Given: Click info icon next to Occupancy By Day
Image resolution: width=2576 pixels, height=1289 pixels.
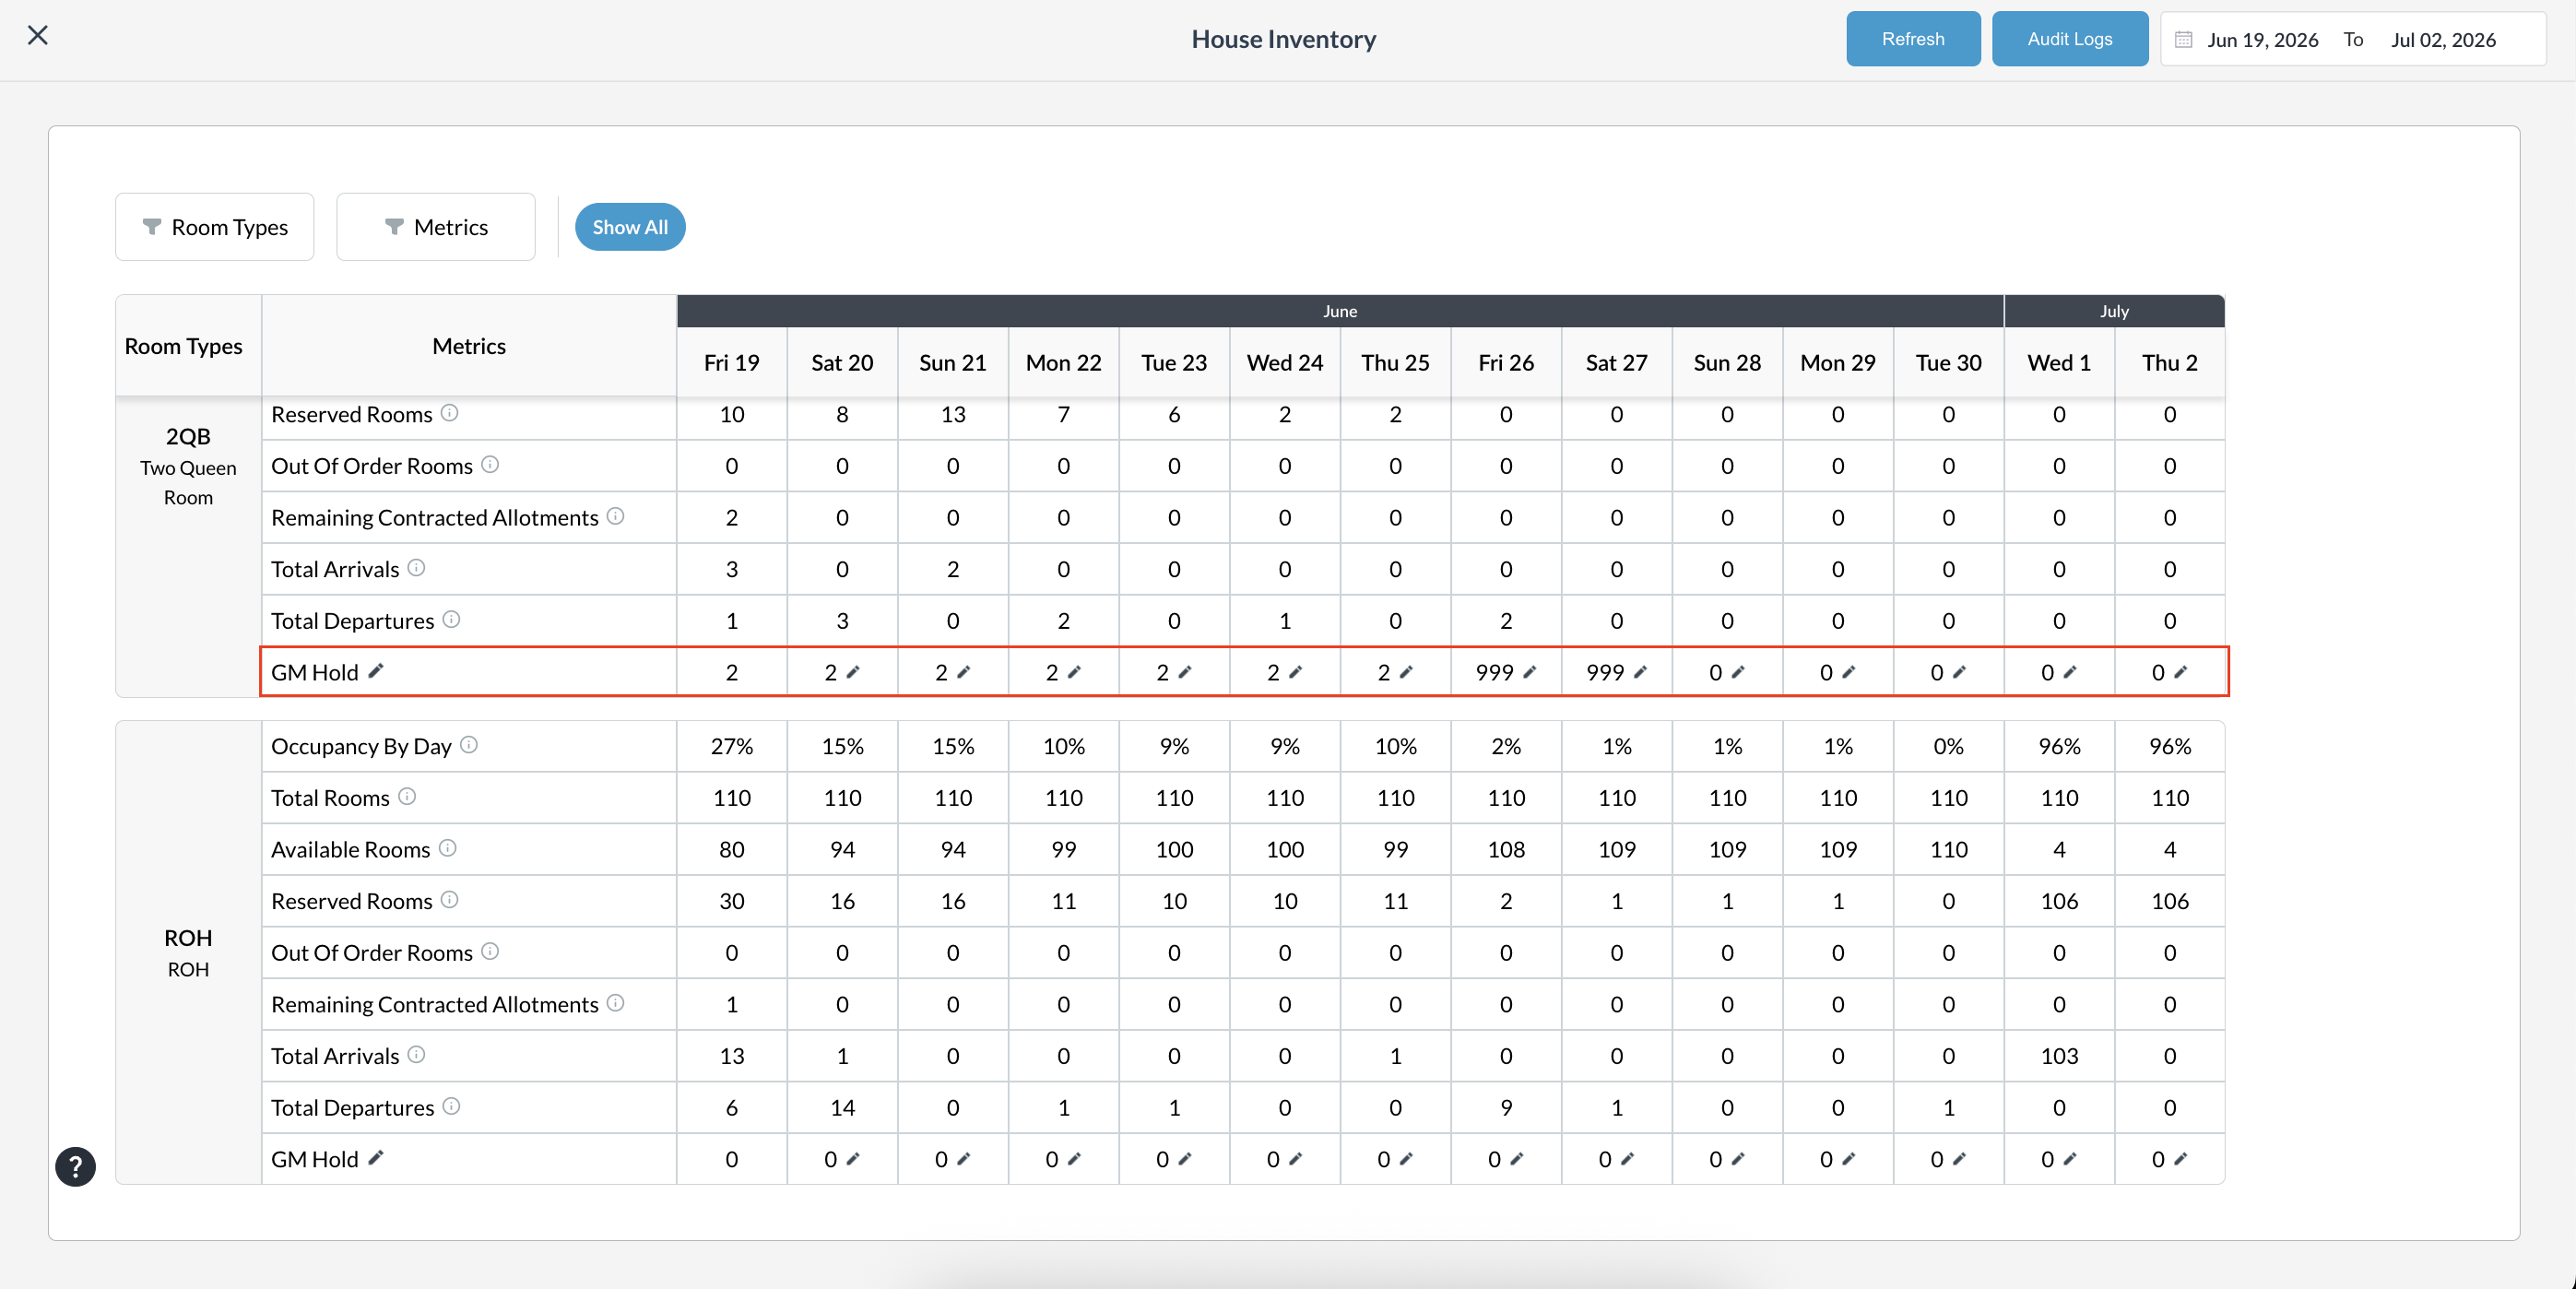Looking at the screenshot, I should click(469, 744).
